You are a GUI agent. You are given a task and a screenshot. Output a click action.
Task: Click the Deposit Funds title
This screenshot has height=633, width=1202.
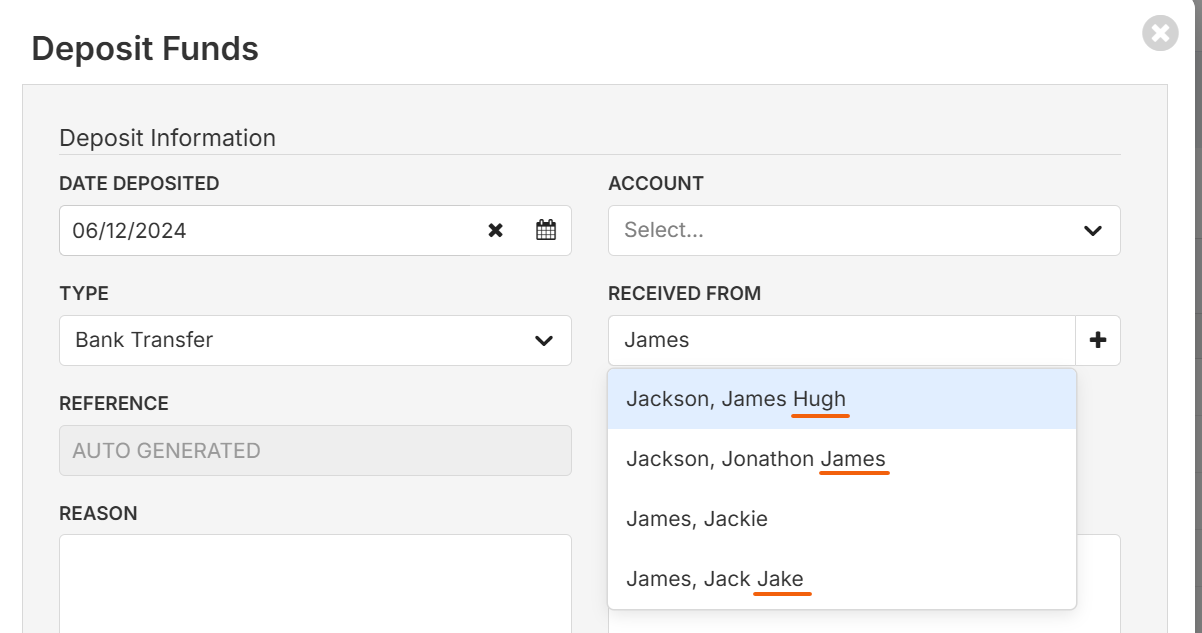[145, 48]
